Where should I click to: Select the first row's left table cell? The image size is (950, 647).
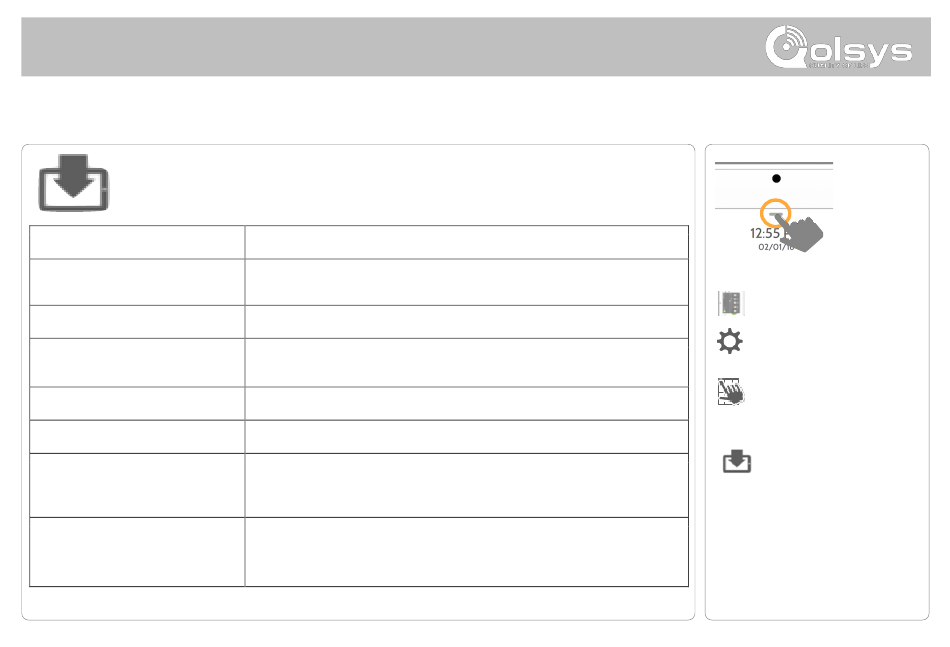(x=137, y=242)
